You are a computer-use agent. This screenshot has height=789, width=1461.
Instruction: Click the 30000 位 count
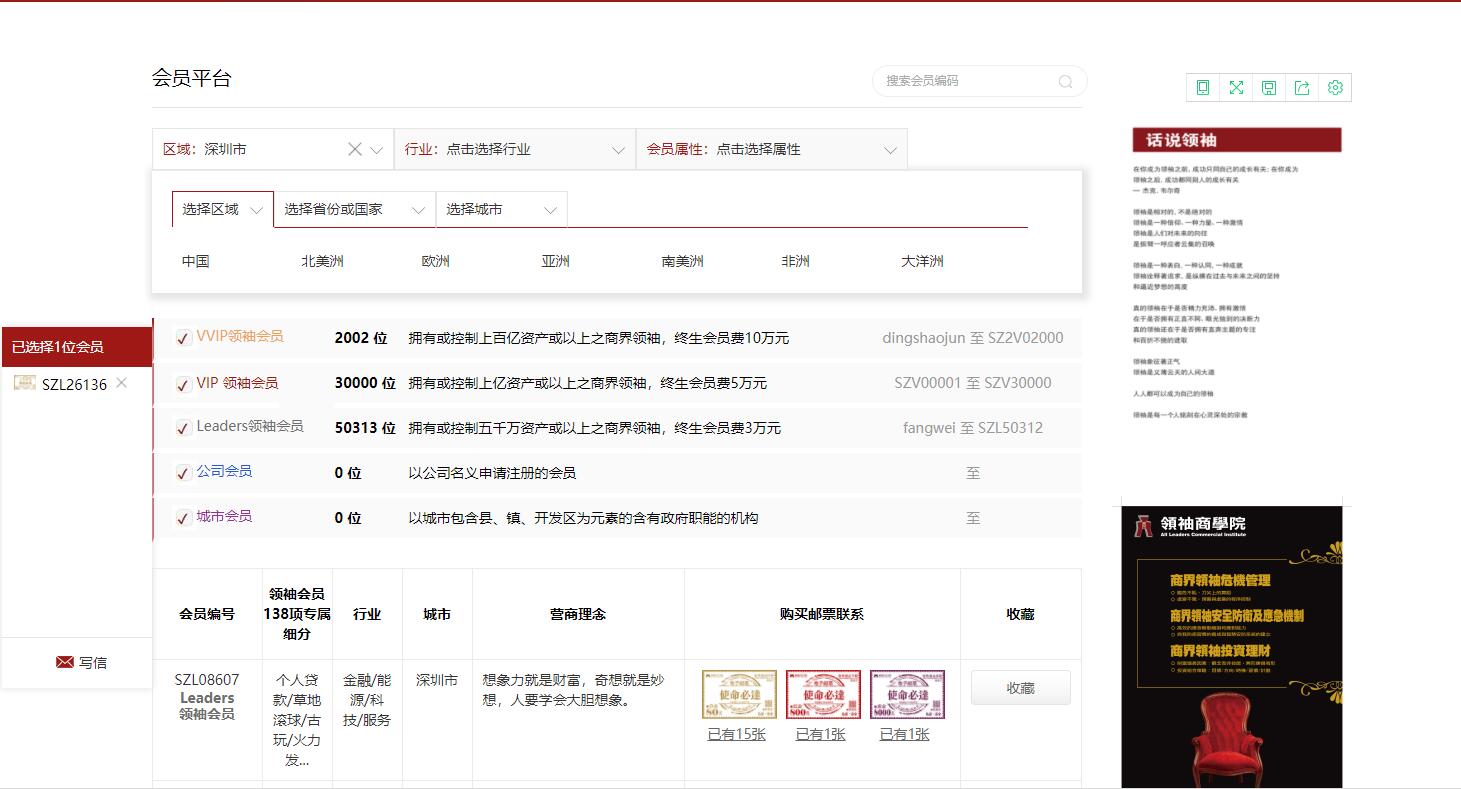coord(365,383)
